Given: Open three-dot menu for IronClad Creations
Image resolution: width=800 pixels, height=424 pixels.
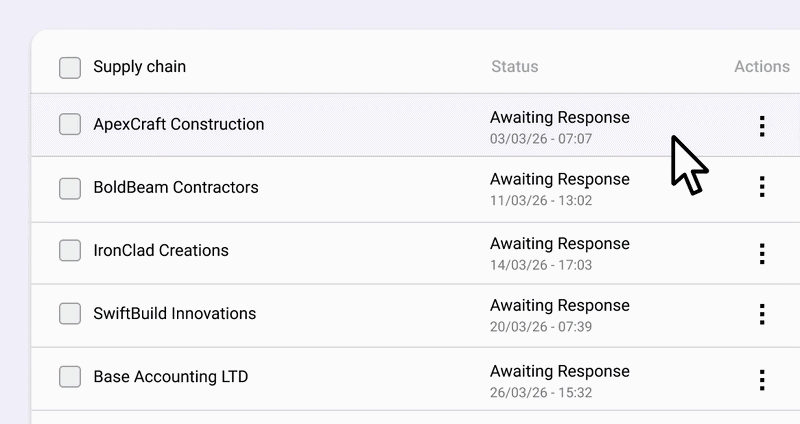Looking at the screenshot, I should click(x=762, y=253).
